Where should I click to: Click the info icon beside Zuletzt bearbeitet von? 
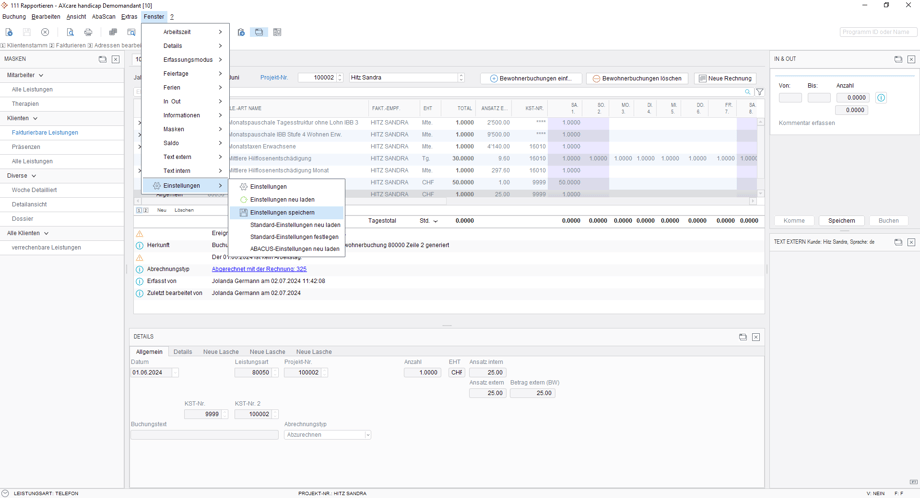click(x=140, y=293)
